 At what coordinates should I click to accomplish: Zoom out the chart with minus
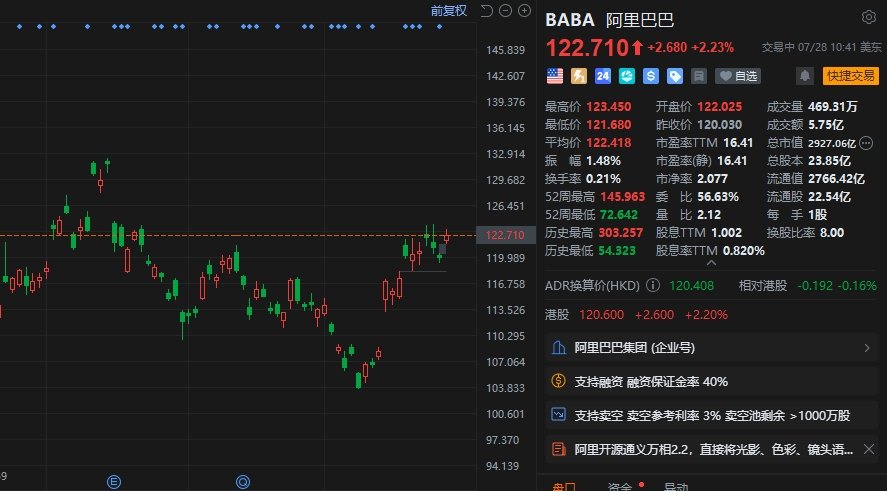506,10
